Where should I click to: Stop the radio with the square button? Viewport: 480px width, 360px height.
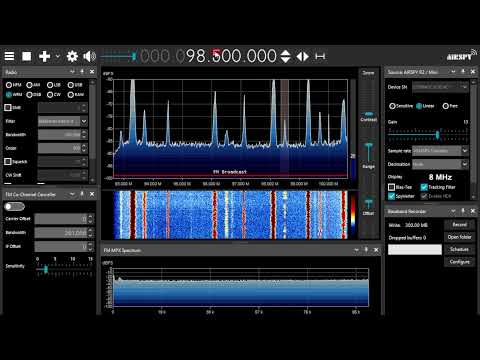[x=27, y=56]
